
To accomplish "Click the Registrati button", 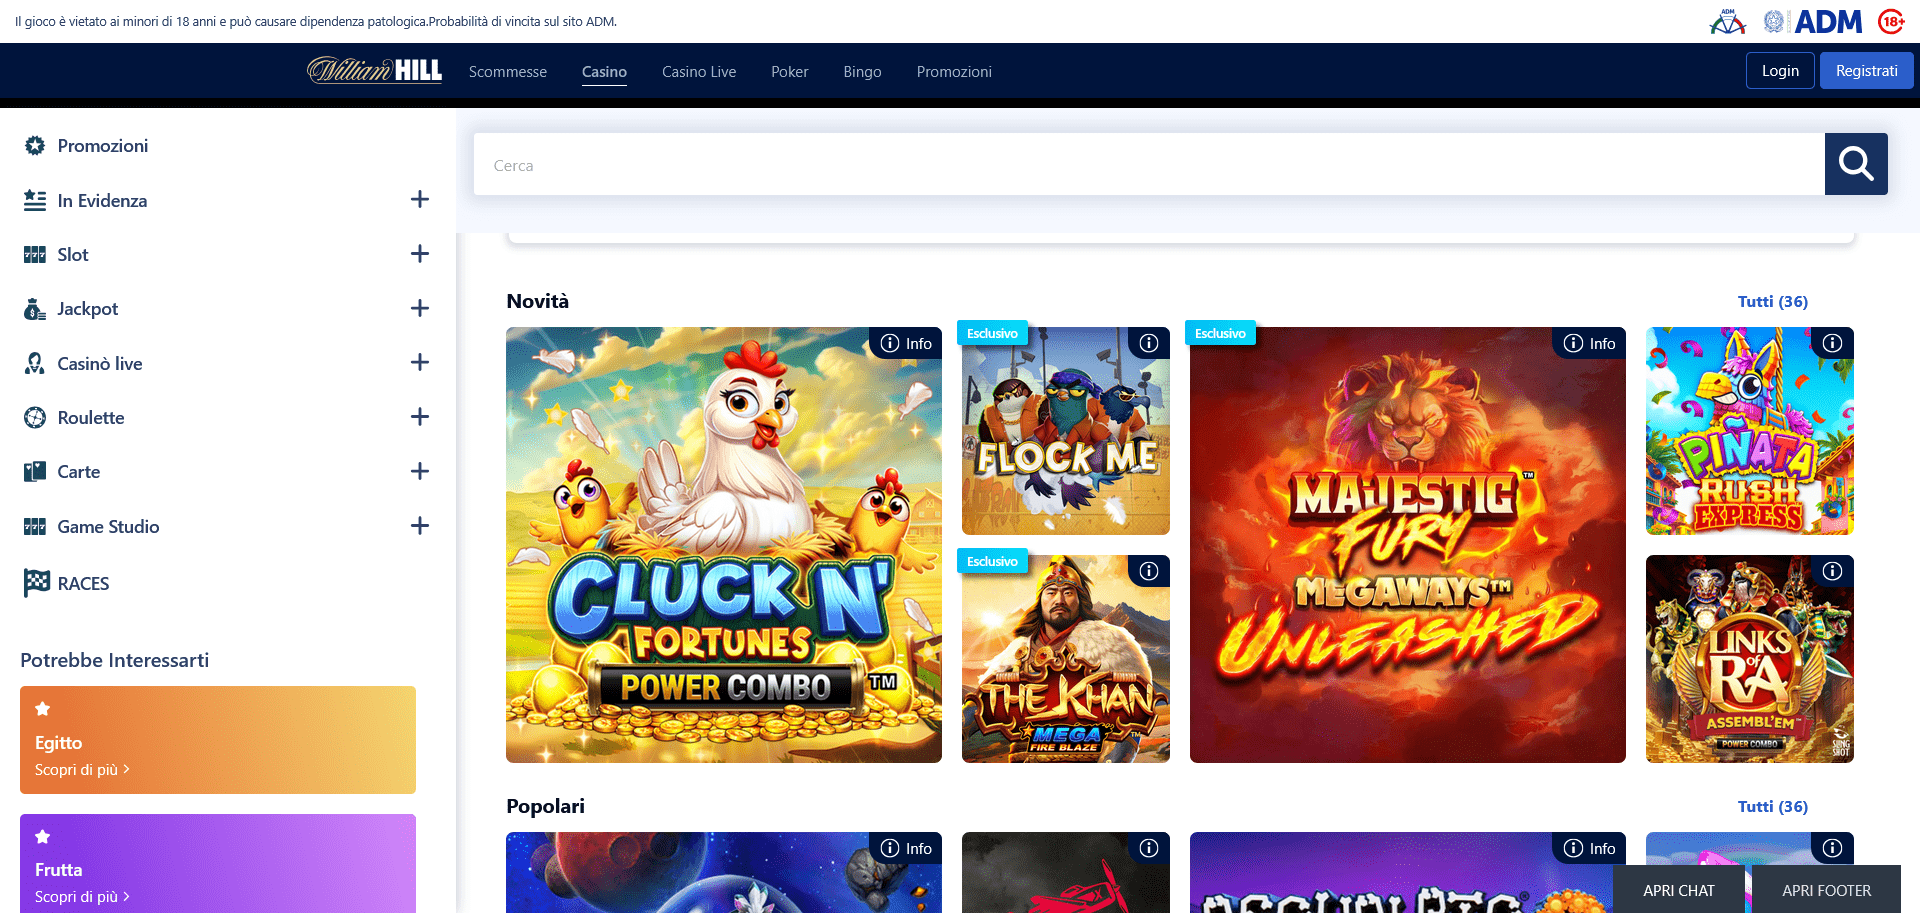I will point(1866,70).
